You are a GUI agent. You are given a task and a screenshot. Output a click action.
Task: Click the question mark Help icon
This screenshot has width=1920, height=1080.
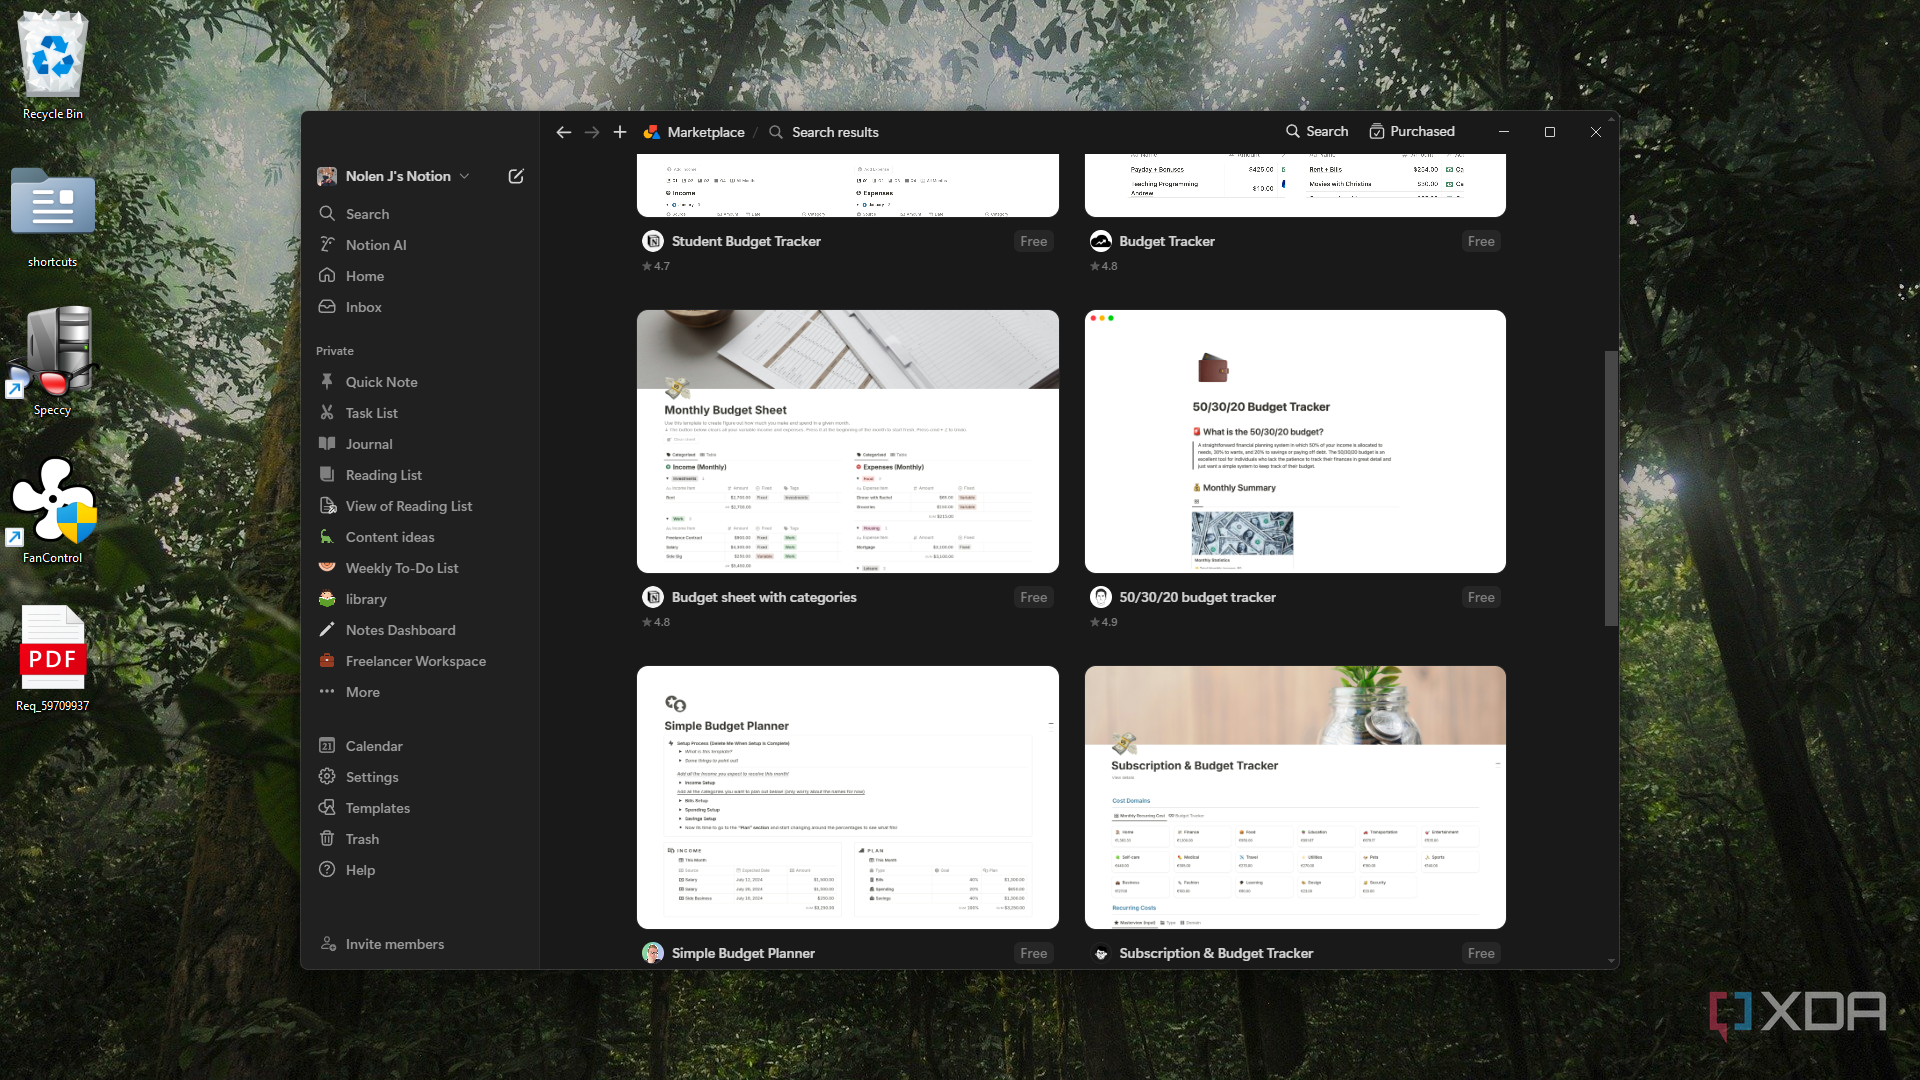pyautogui.click(x=327, y=869)
